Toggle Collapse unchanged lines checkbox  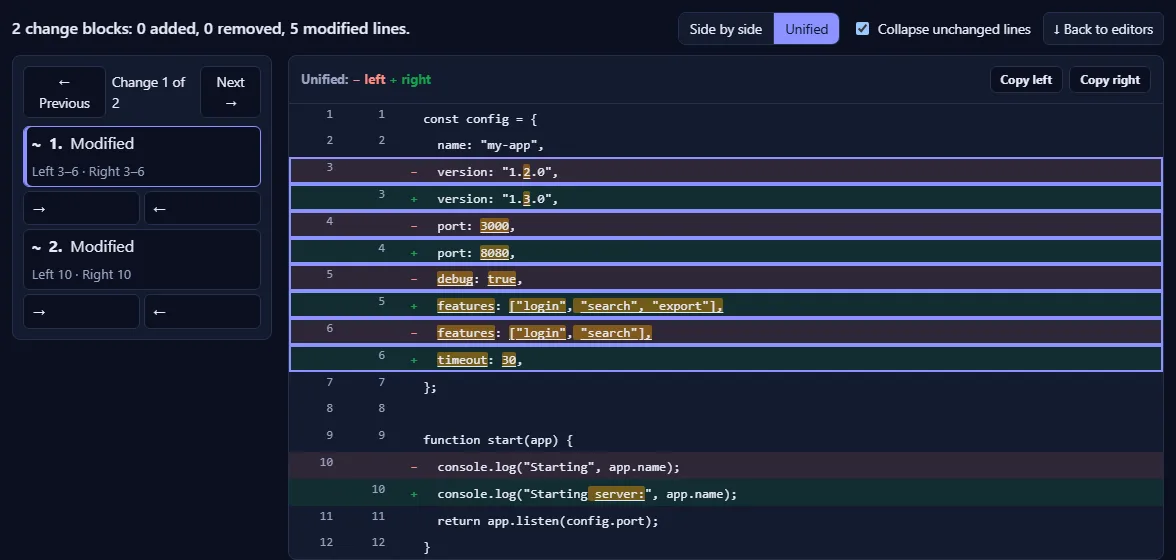(x=862, y=28)
